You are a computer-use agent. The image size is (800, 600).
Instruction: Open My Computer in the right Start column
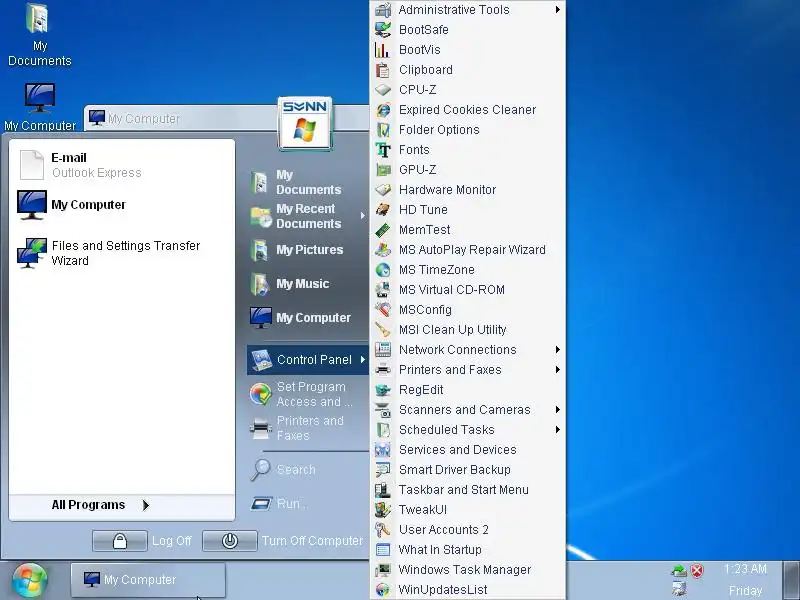tap(307, 317)
